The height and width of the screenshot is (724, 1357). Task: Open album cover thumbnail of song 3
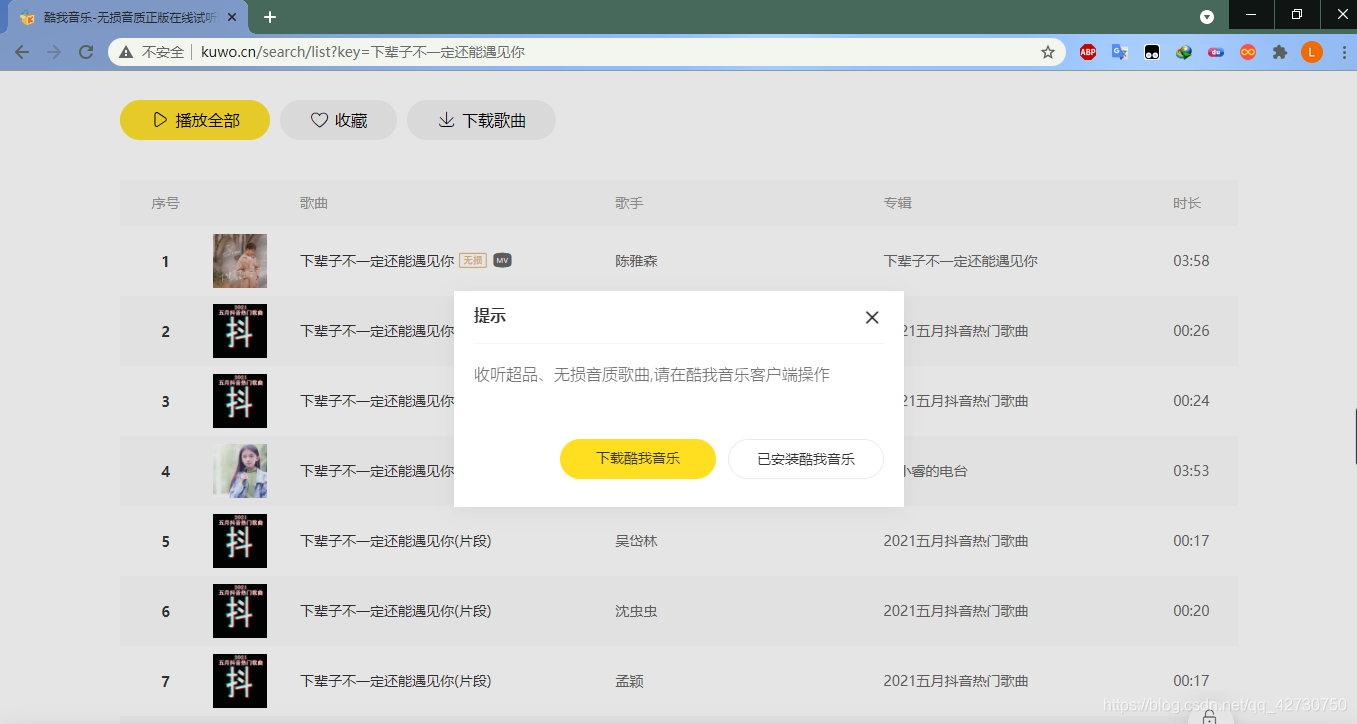[240, 401]
